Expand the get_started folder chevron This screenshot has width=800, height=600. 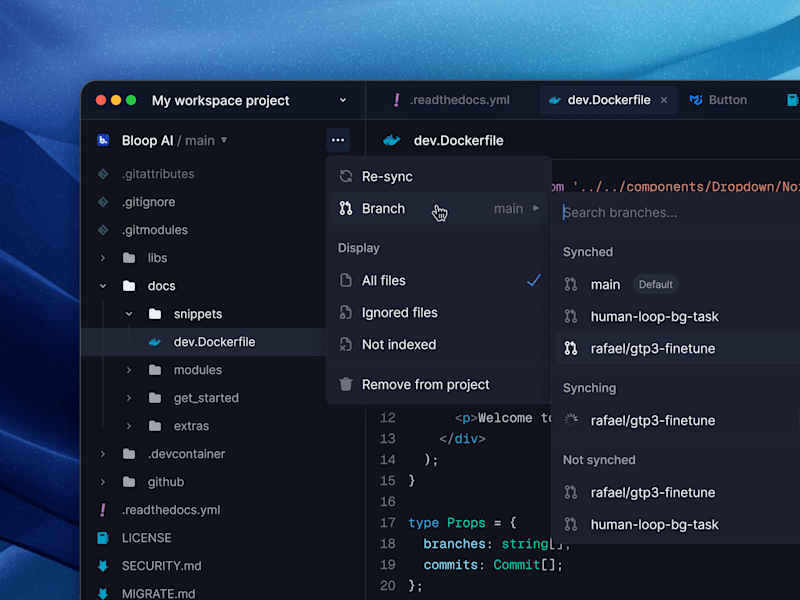tap(129, 398)
